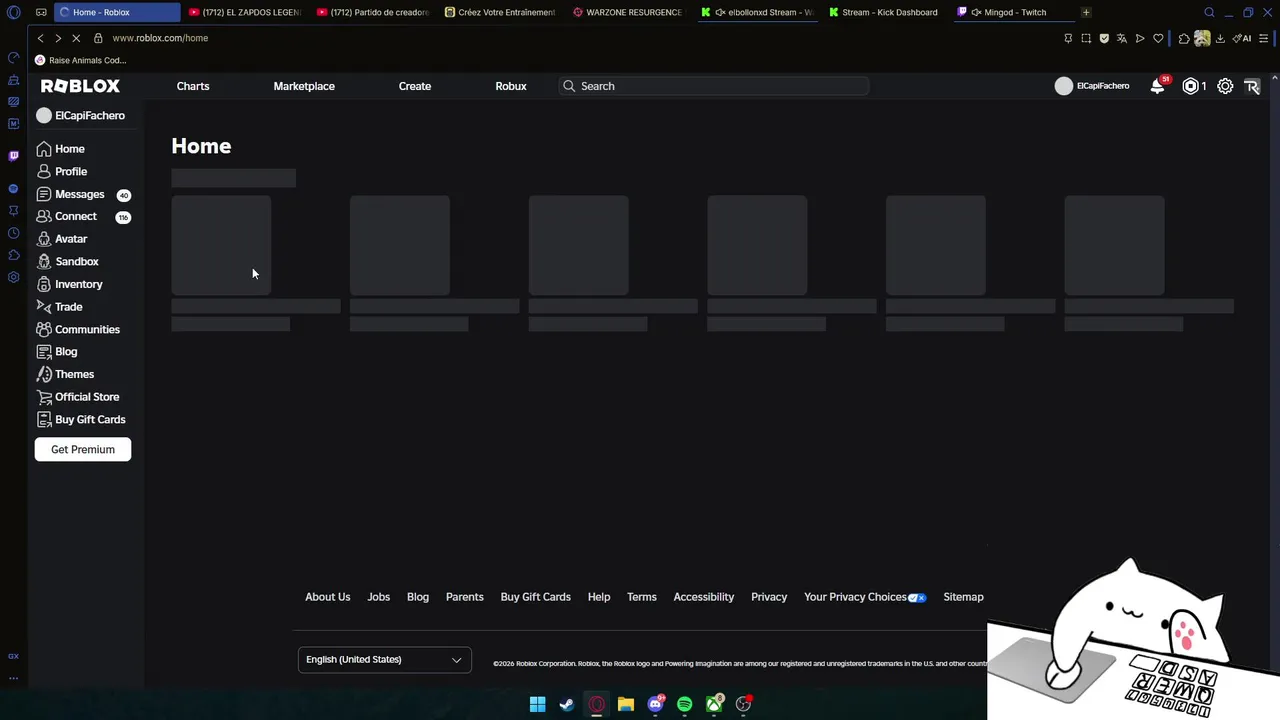Open the Profile link in sidebar
The image size is (1280, 720).
click(x=71, y=172)
